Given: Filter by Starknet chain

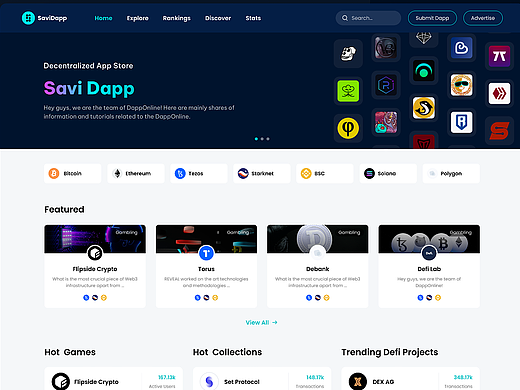Looking at the screenshot, I should tap(262, 173).
